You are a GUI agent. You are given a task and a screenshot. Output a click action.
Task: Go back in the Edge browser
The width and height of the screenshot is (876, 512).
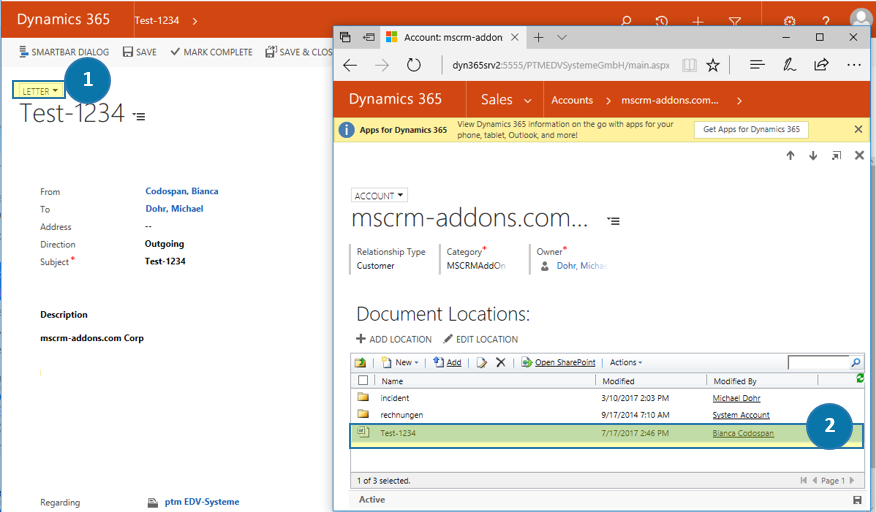pos(350,65)
